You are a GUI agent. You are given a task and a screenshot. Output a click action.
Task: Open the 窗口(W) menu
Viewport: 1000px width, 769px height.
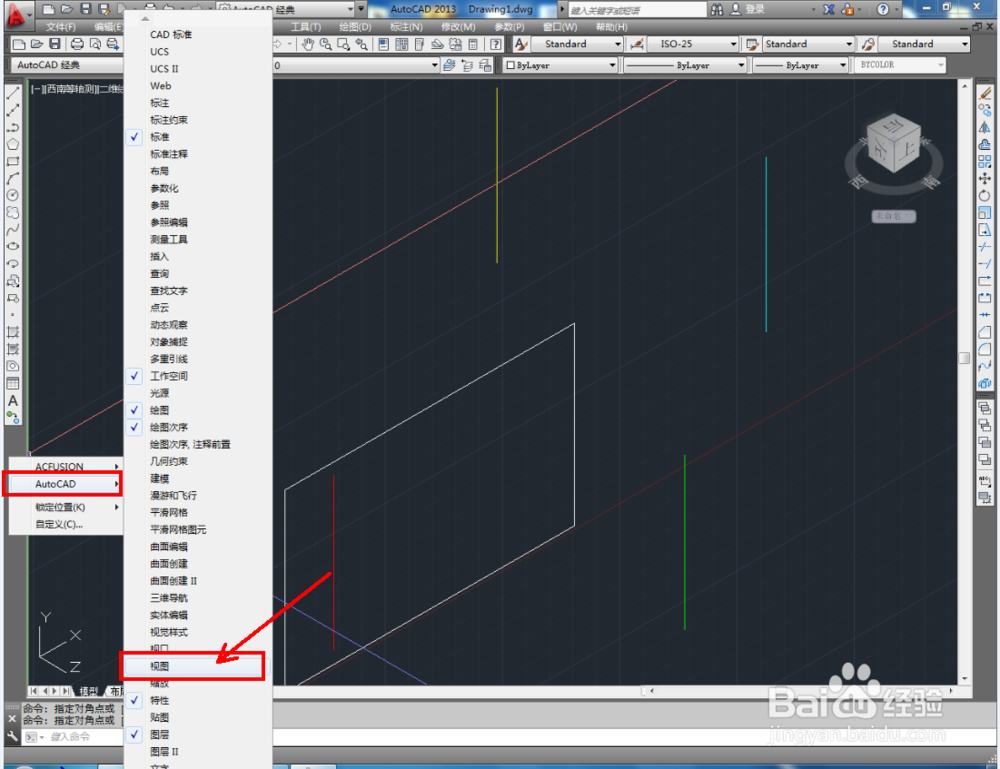[x=560, y=27]
